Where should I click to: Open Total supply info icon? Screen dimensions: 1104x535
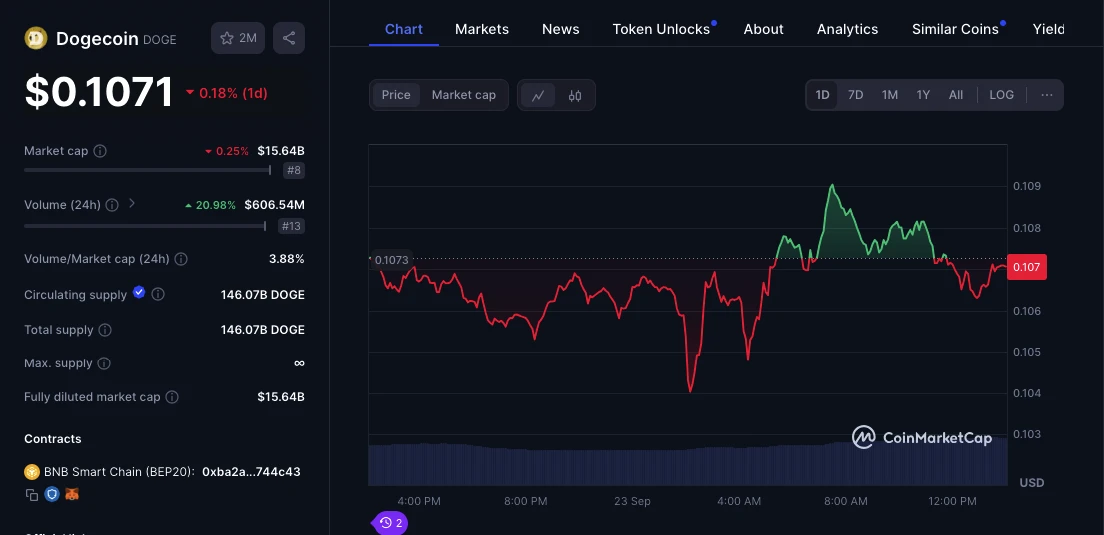104,329
